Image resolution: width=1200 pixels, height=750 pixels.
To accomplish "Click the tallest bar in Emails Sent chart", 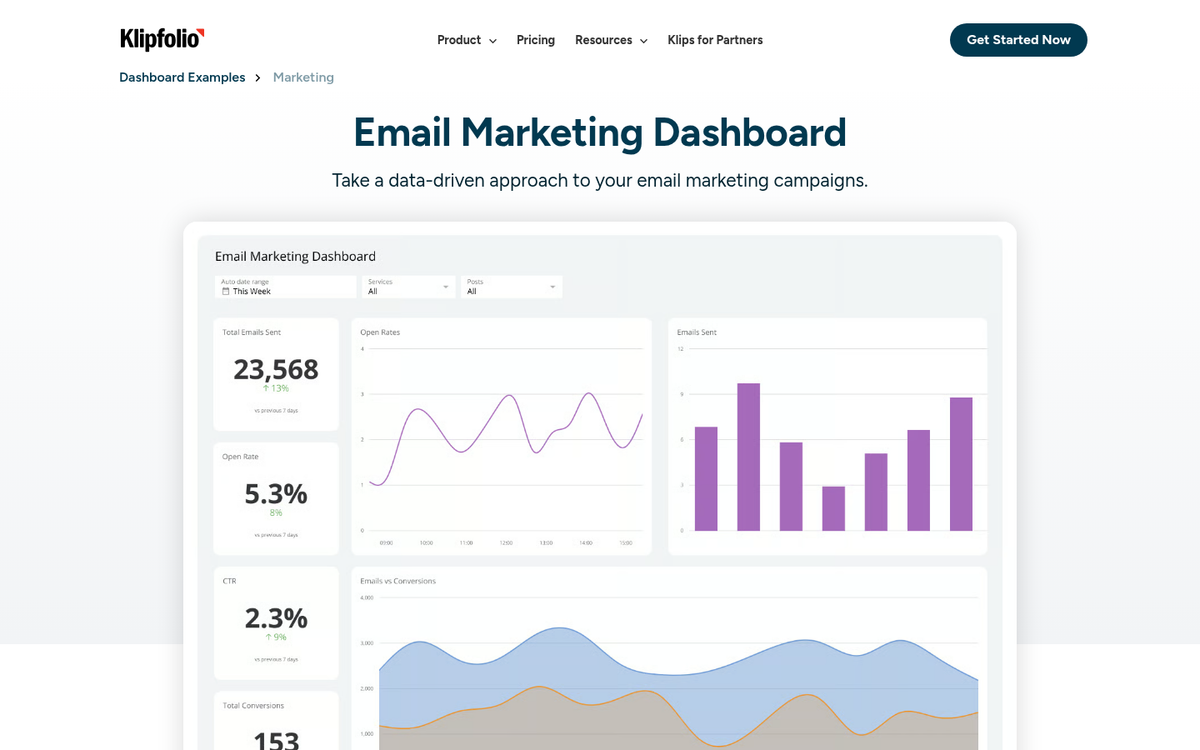I will click(x=746, y=455).
